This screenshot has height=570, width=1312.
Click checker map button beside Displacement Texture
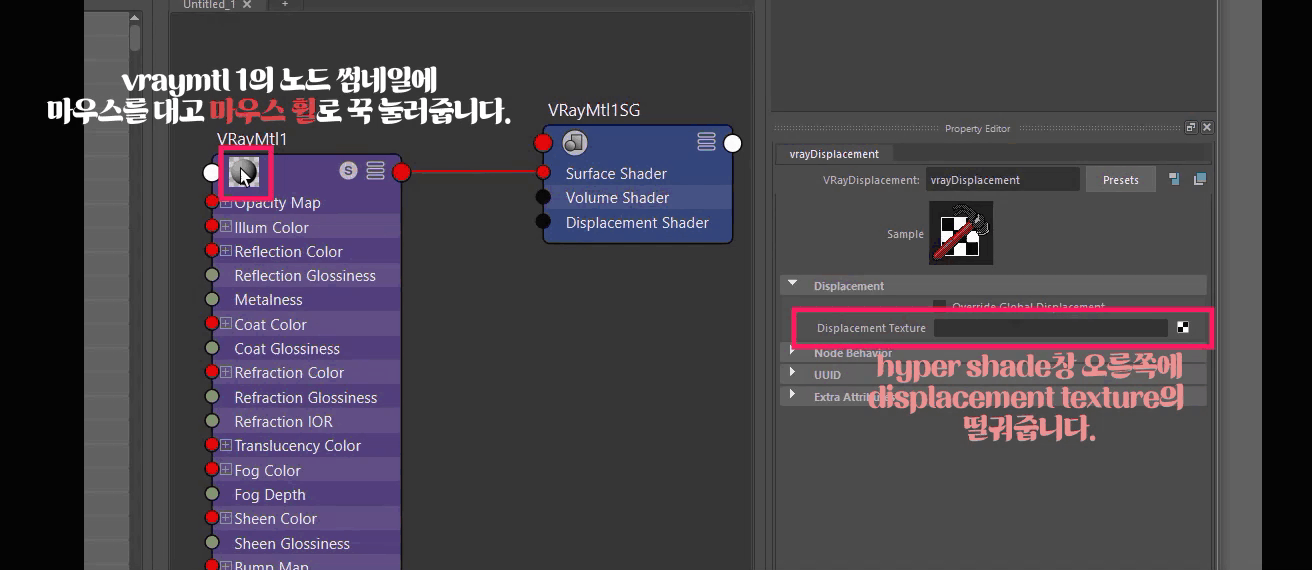click(1183, 327)
